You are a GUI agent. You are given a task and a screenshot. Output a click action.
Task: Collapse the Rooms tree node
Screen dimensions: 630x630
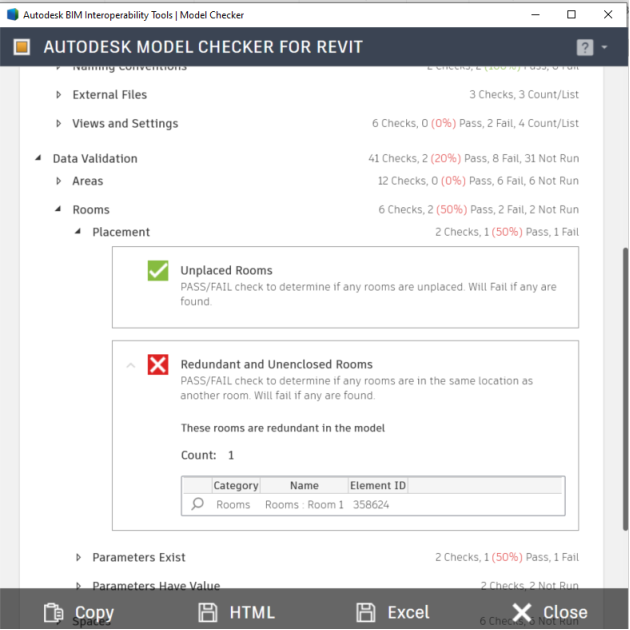pyautogui.click(x=59, y=210)
